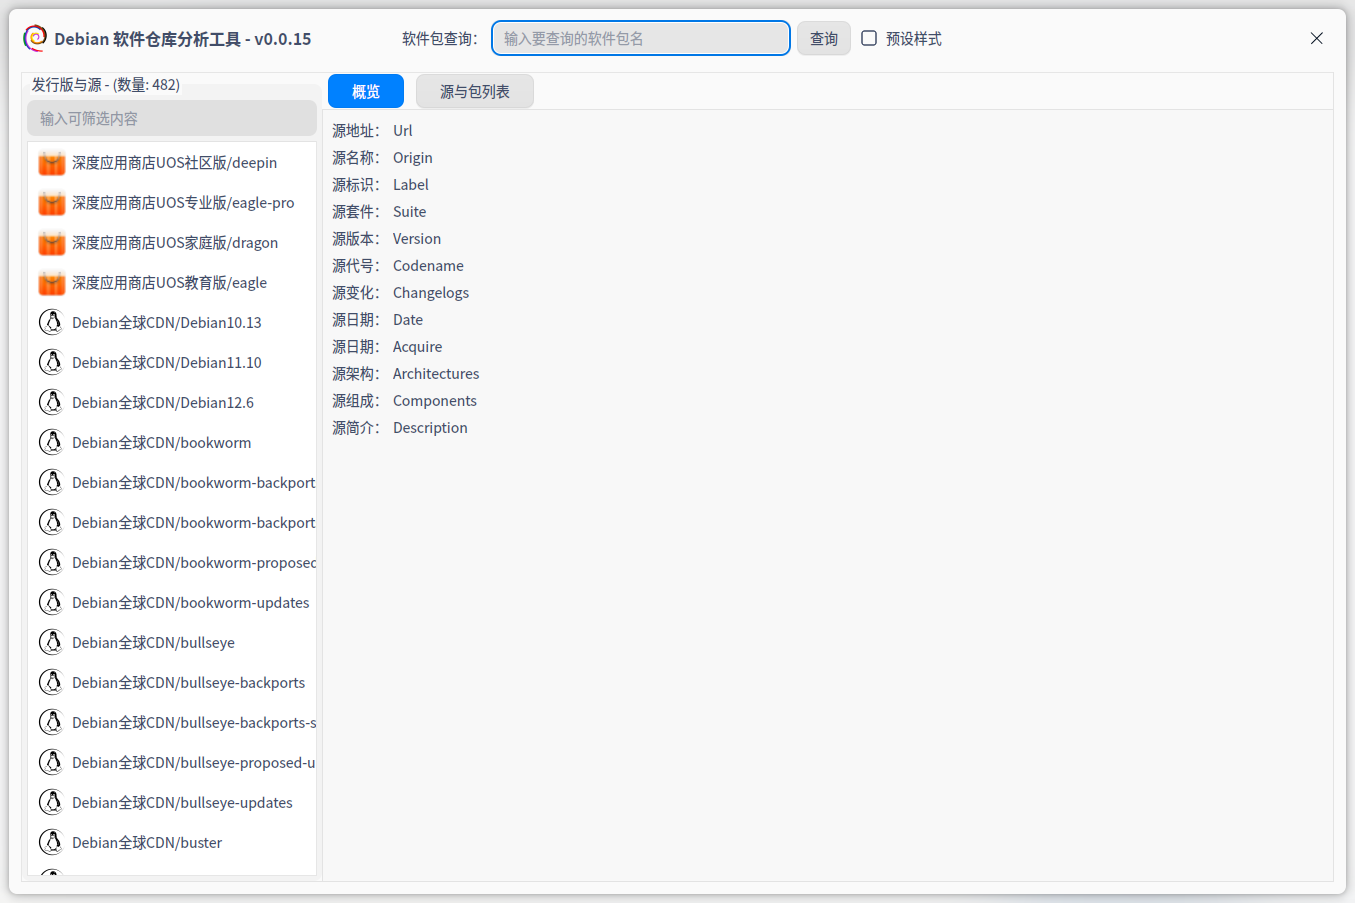Image resolution: width=1355 pixels, height=903 pixels.
Task: Click the 查询 search button
Action: [x=824, y=38]
